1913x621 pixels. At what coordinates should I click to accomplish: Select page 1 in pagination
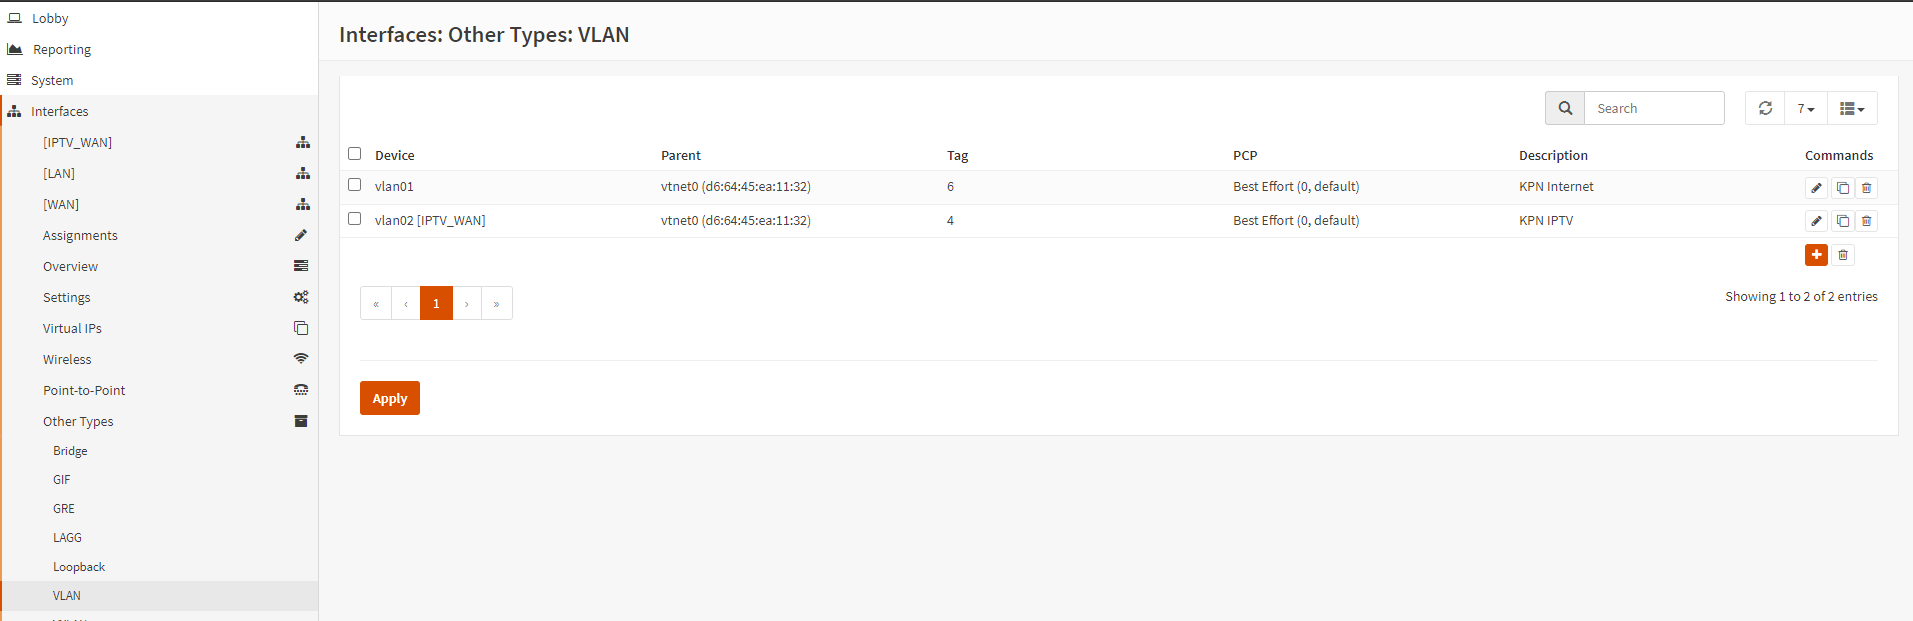(436, 303)
